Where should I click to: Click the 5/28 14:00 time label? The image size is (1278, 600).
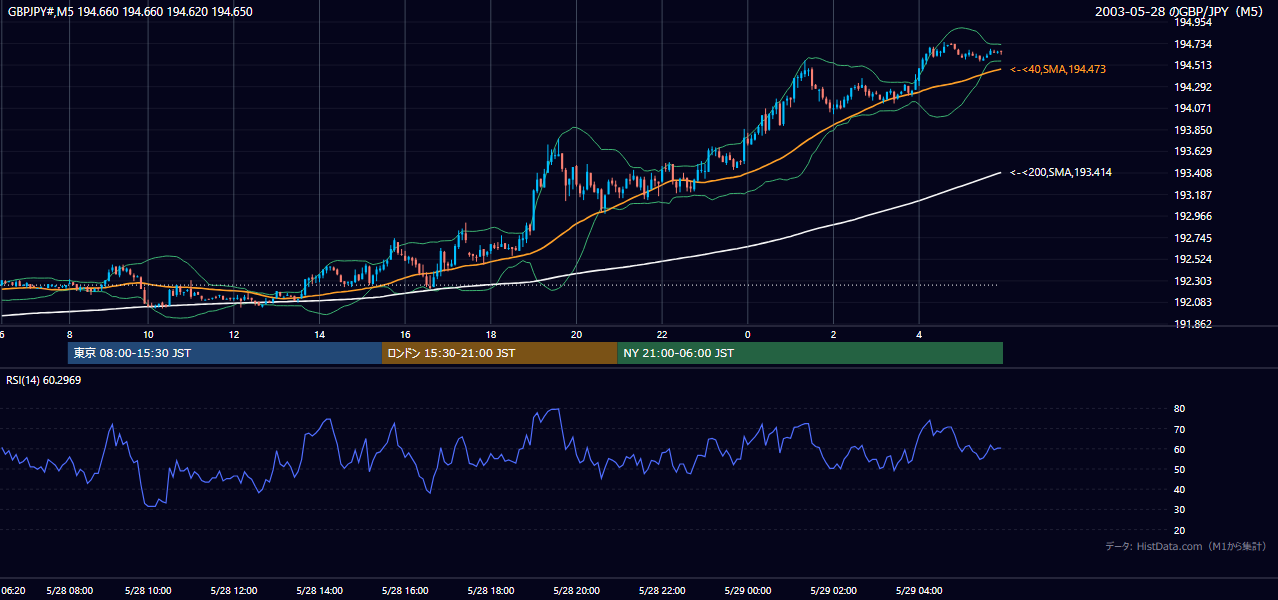coord(320,590)
